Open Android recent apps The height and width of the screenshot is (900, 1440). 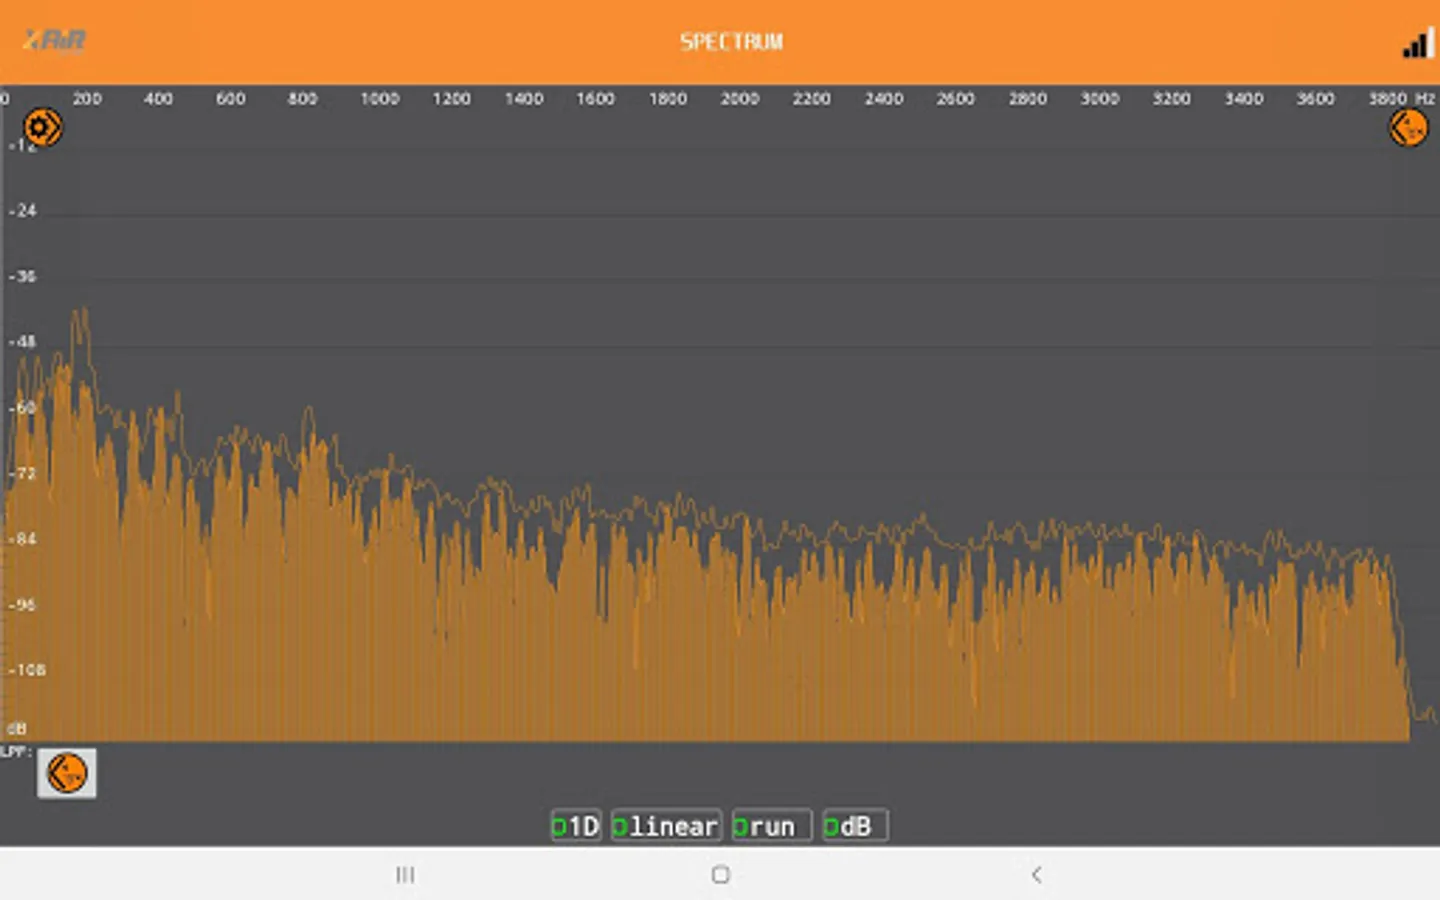[405, 875]
